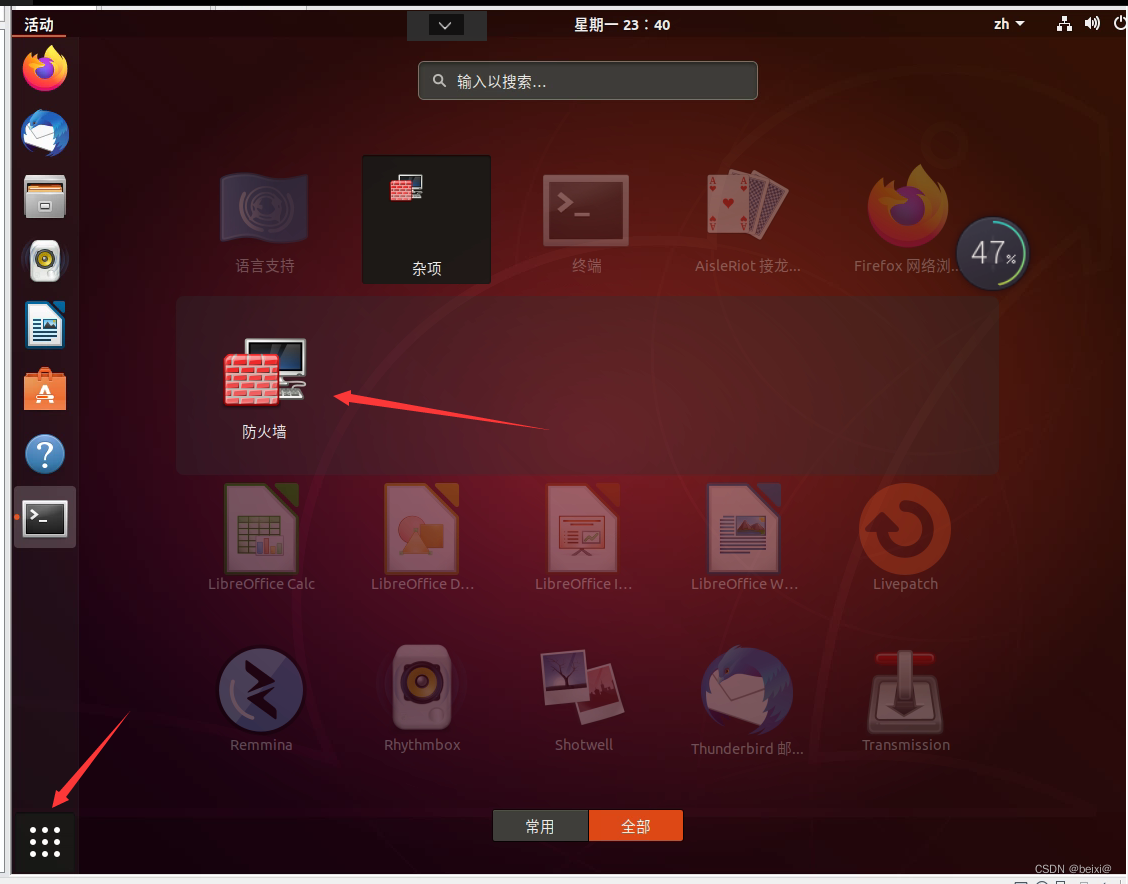Image resolution: width=1128 pixels, height=884 pixels.
Task: Open LibreOffice Writer from app grid
Action: coord(745,537)
